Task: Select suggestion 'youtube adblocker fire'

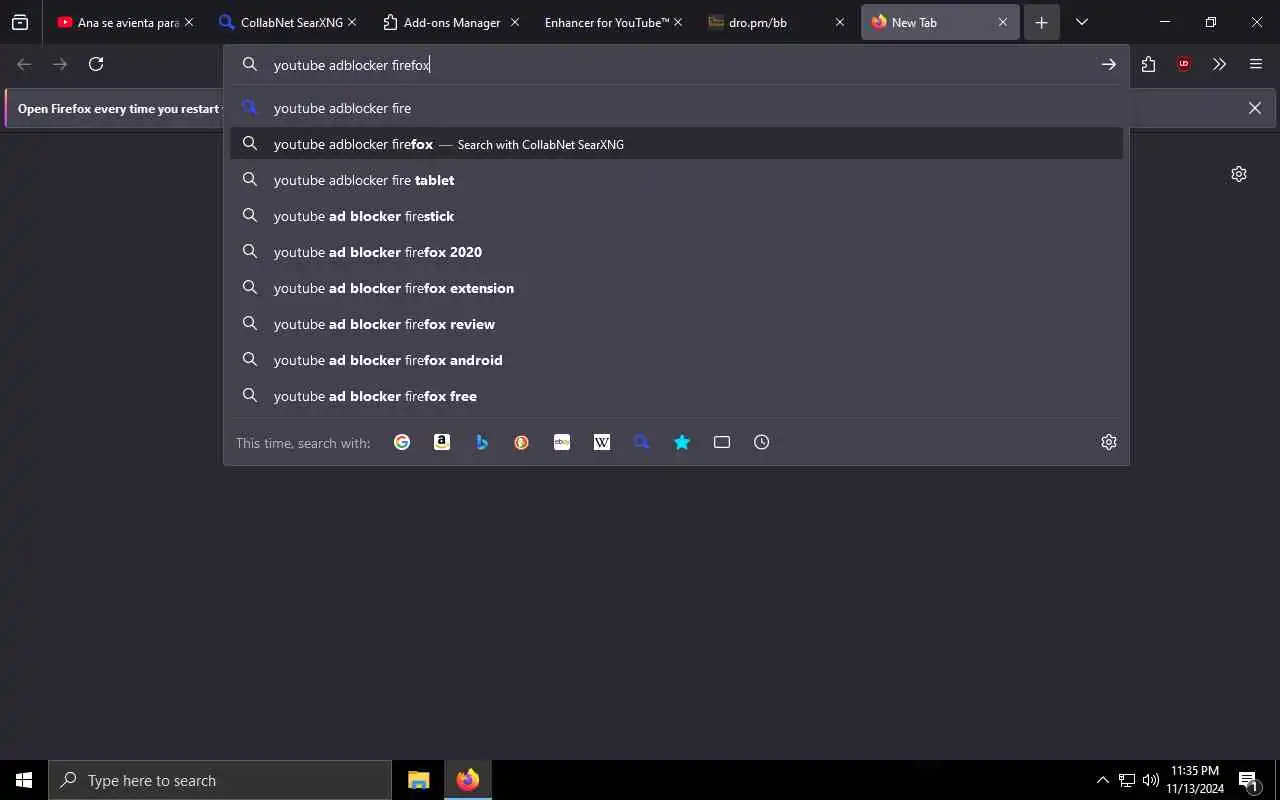Action: (676, 108)
